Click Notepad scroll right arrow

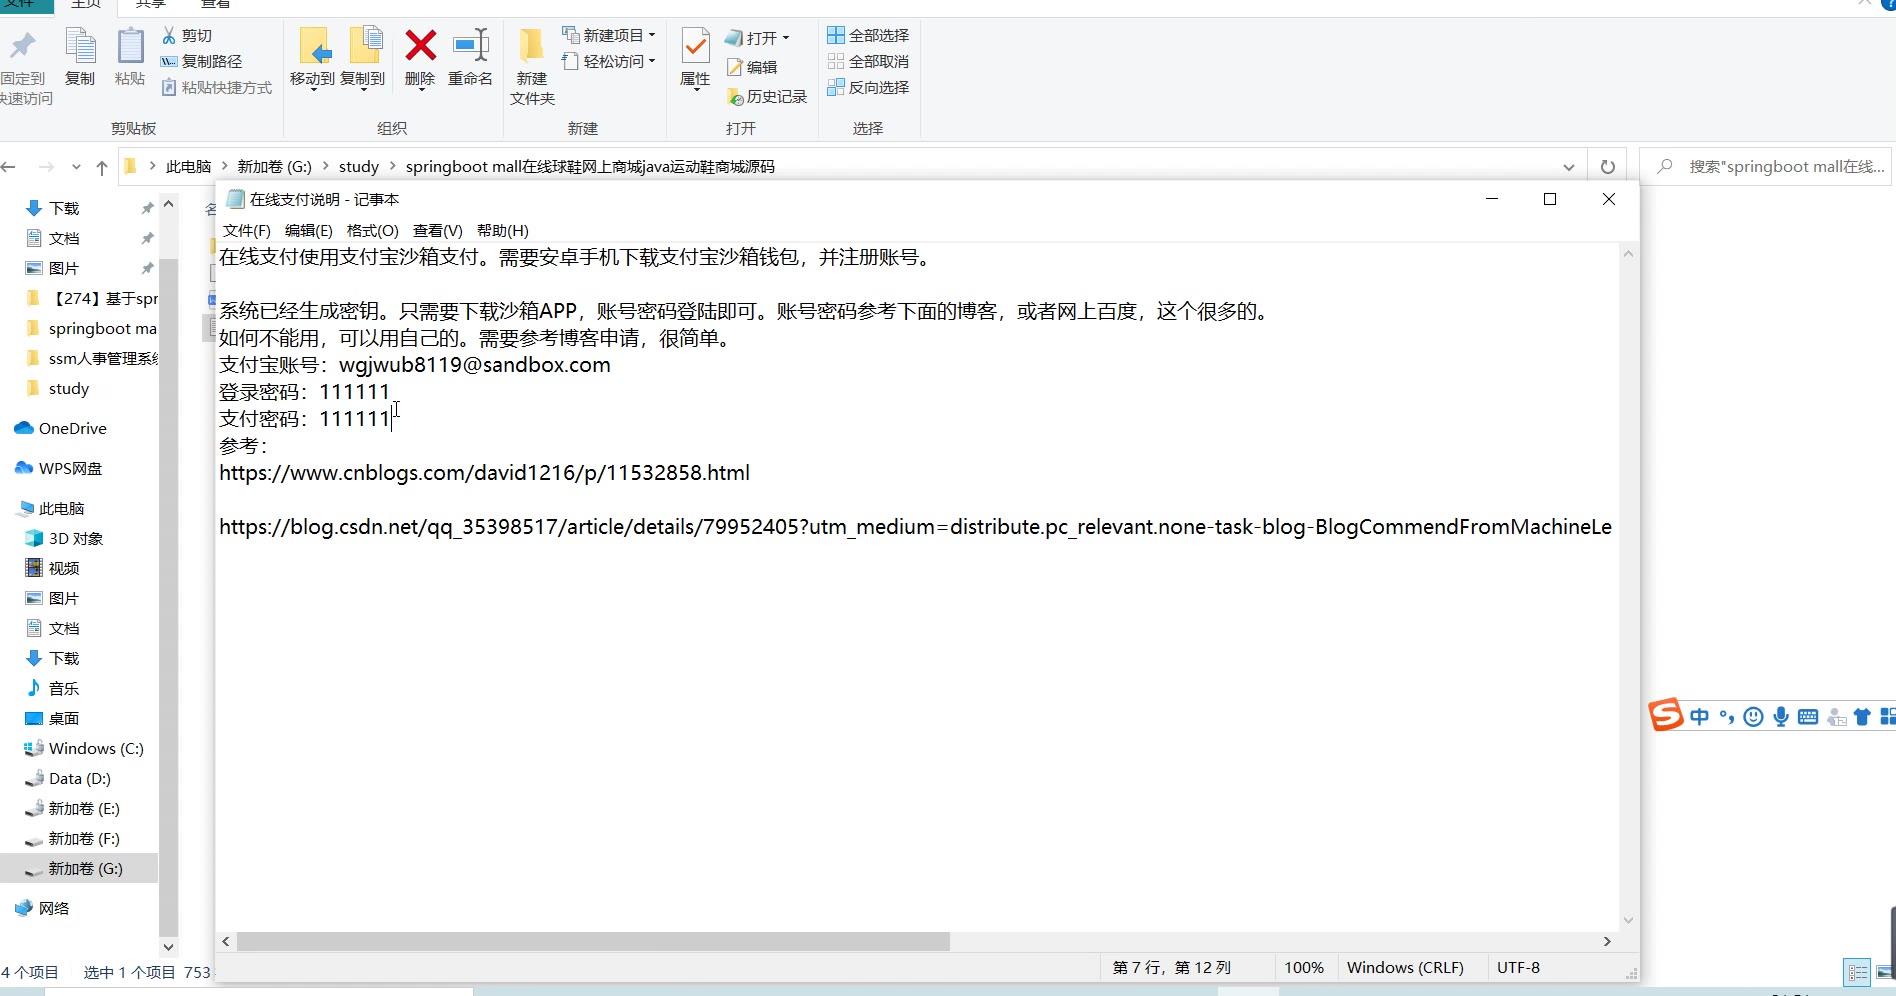point(1607,942)
